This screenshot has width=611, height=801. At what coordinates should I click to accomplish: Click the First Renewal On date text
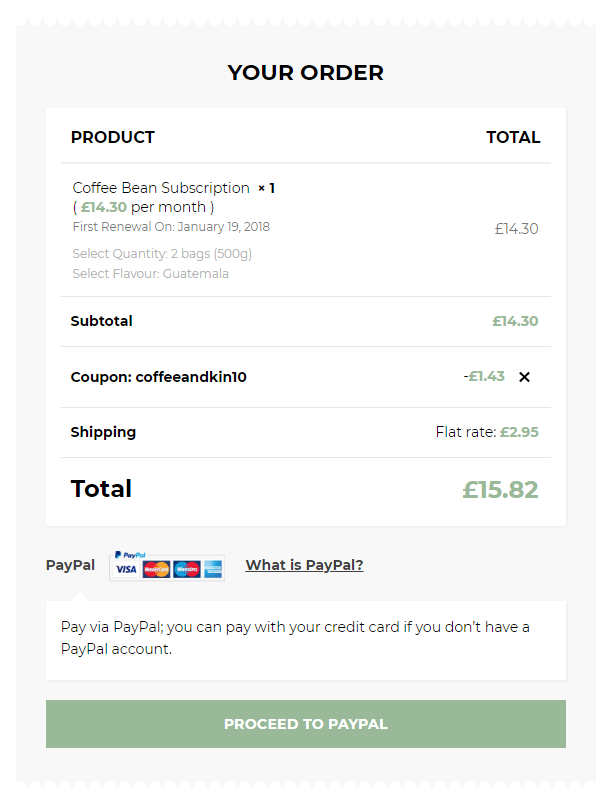pyautogui.click(x=171, y=227)
